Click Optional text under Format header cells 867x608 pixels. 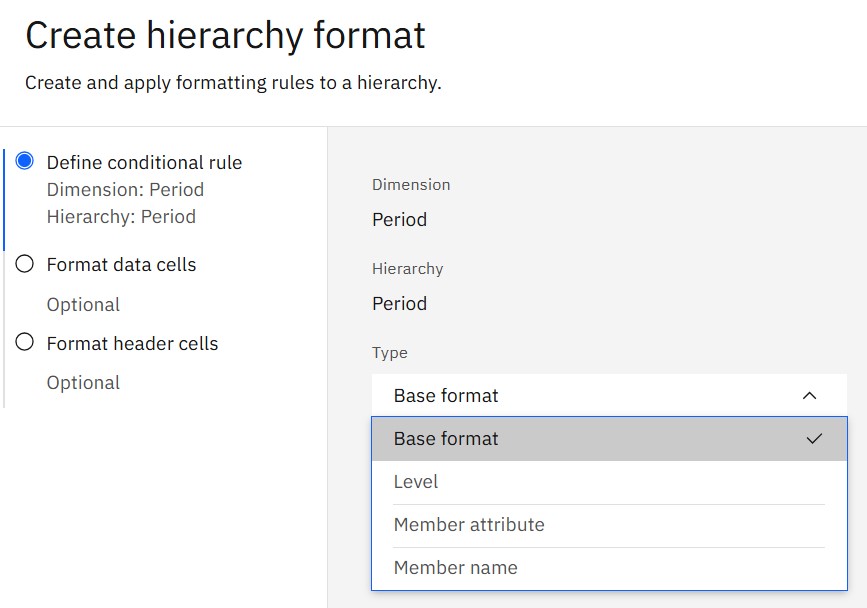pos(83,383)
